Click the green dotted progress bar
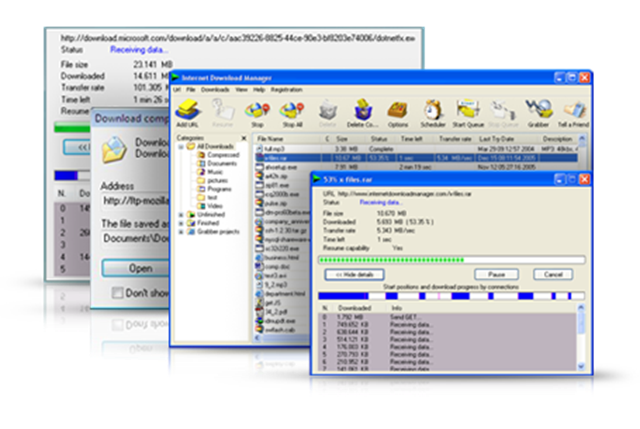Image resolution: width=640 pixels, height=429 pixels. tap(451, 260)
